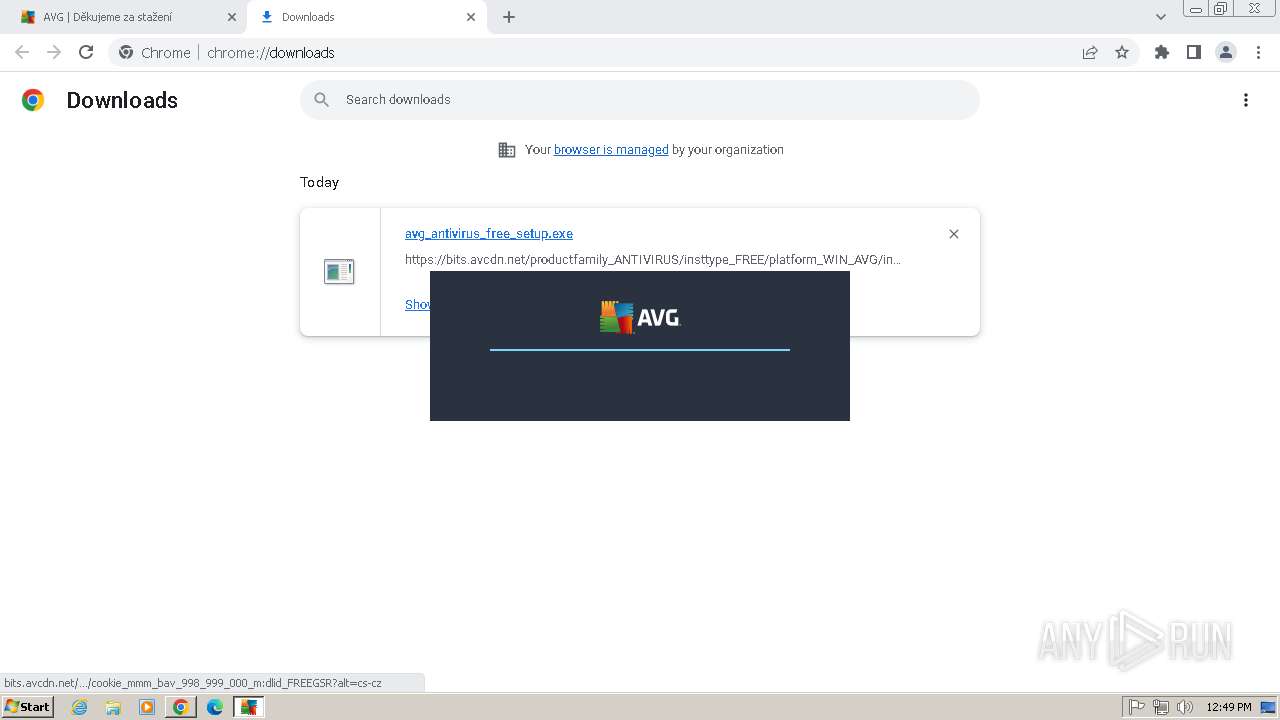Open the tab search chevron

pyautogui.click(x=1161, y=17)
